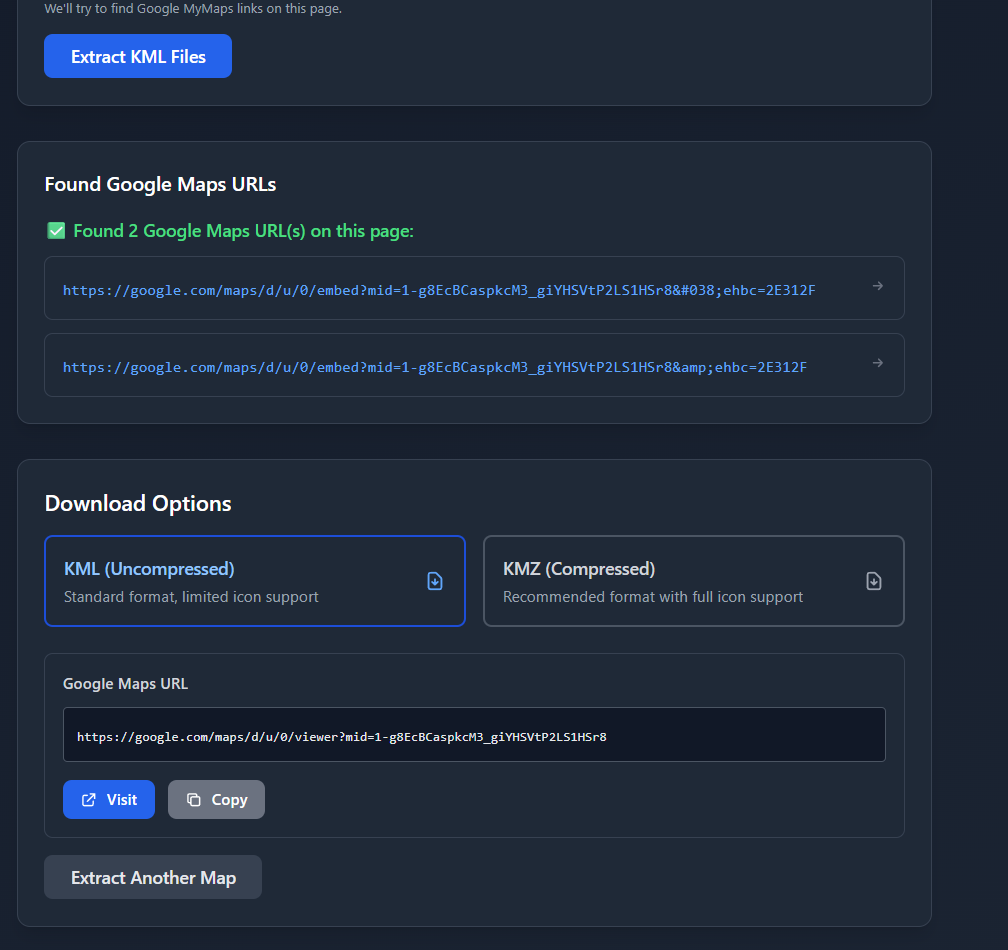Copy the Google Maps URL
The height and width of the screenshot is (950, 1008).
click(x=216, y=800)
